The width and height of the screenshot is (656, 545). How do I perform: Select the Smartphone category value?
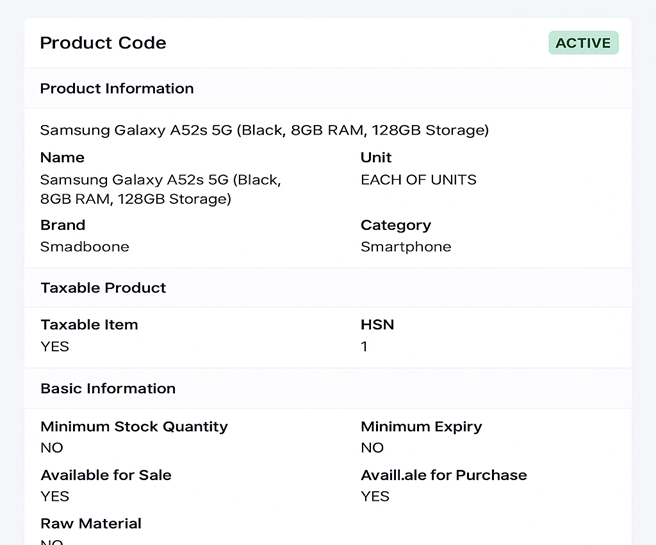point(406,247)
